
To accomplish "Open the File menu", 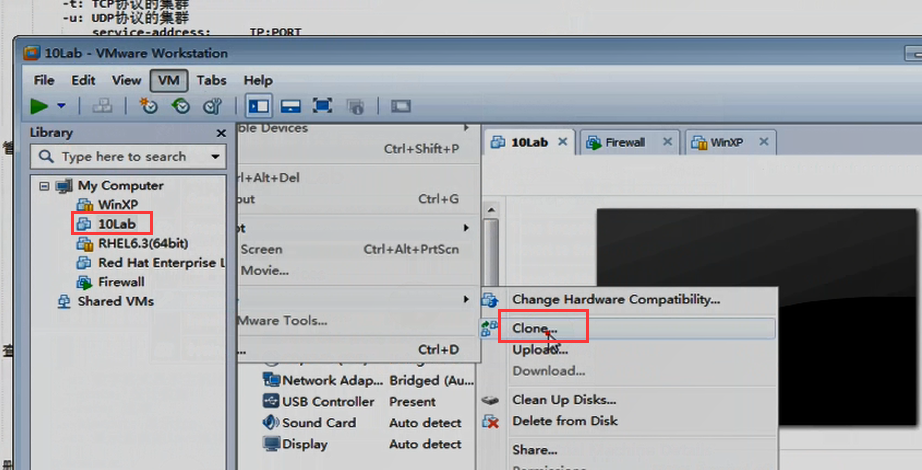I will point(44,80).
